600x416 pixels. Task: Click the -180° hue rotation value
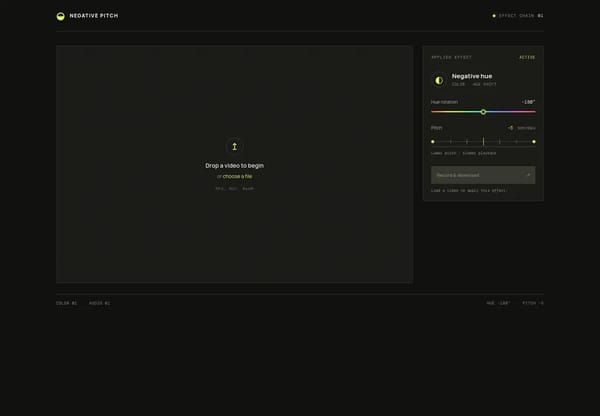pos(528,102)
